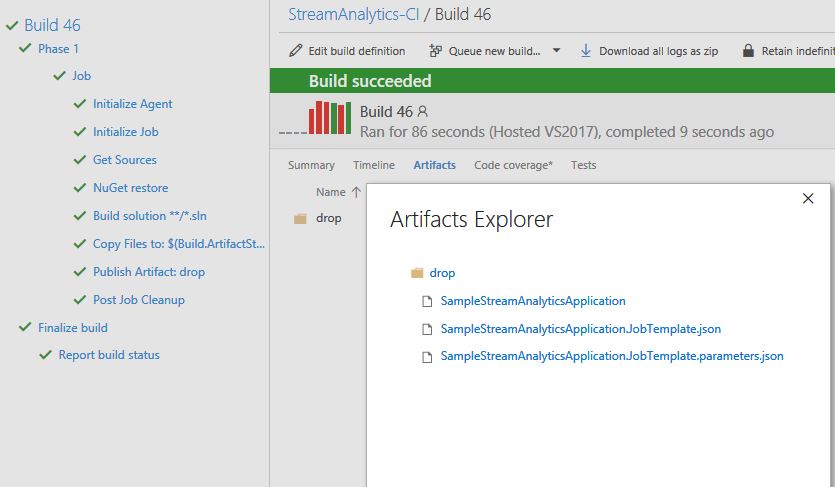The width and height of the screenshot is (835, 487).
Task: Click the checkmark icon beside NuGet restore
Action: [x=80, y=187]
